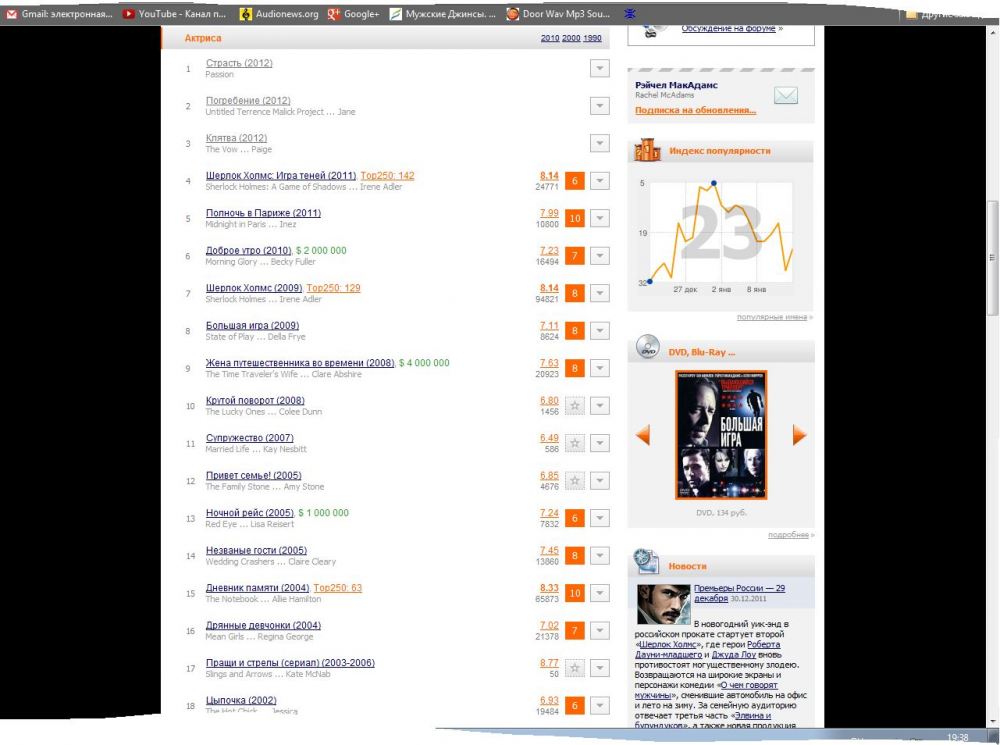
Task: Open Top250: 63 link
Action: (337, 588)
